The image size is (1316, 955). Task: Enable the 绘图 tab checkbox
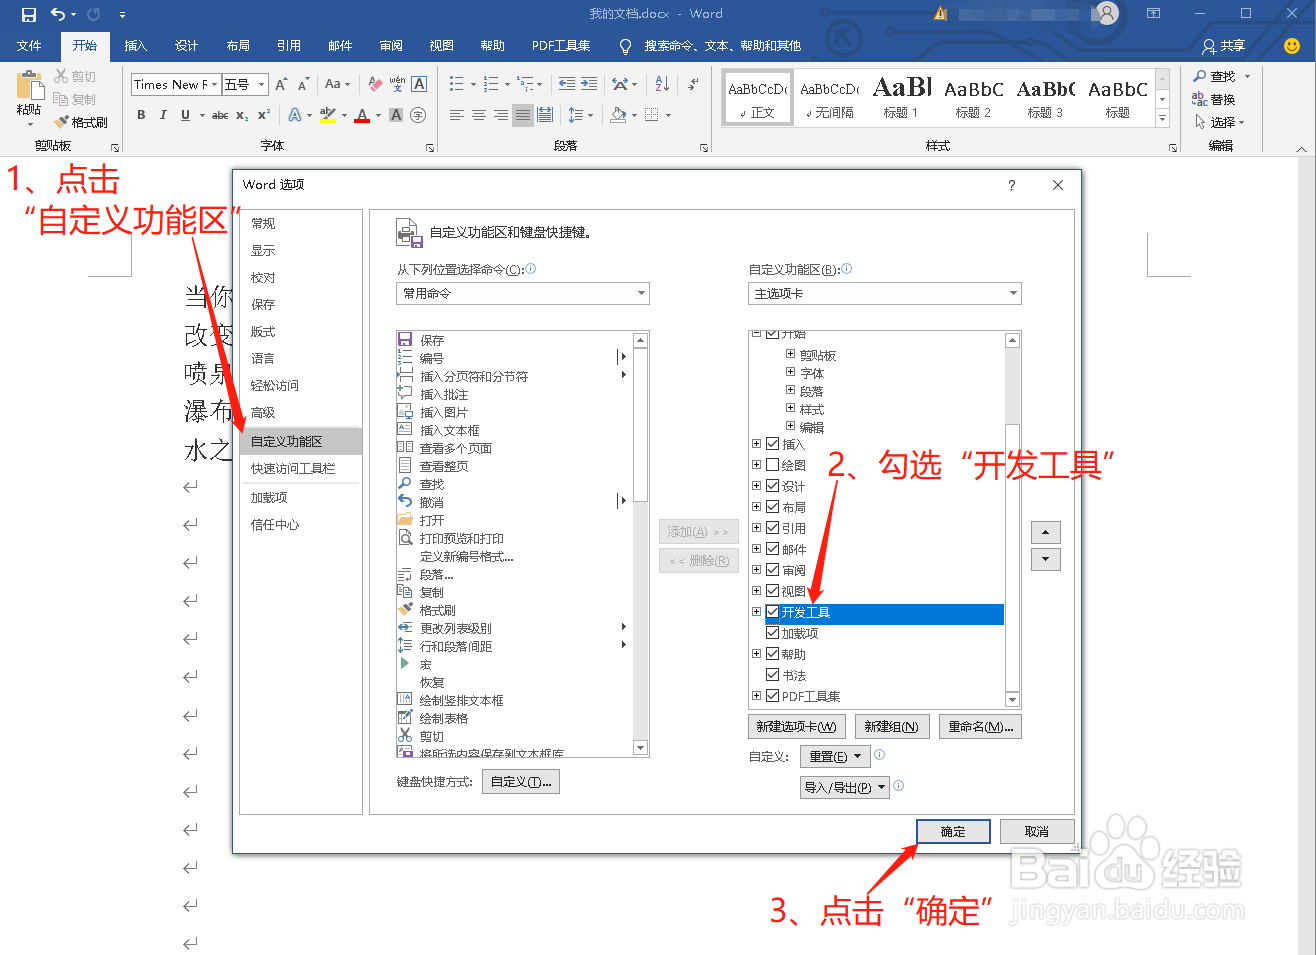point(772,465)
